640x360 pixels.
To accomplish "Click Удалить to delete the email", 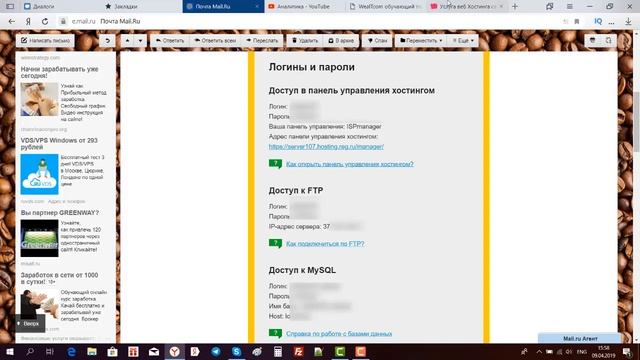I will (x=305, y=40).
